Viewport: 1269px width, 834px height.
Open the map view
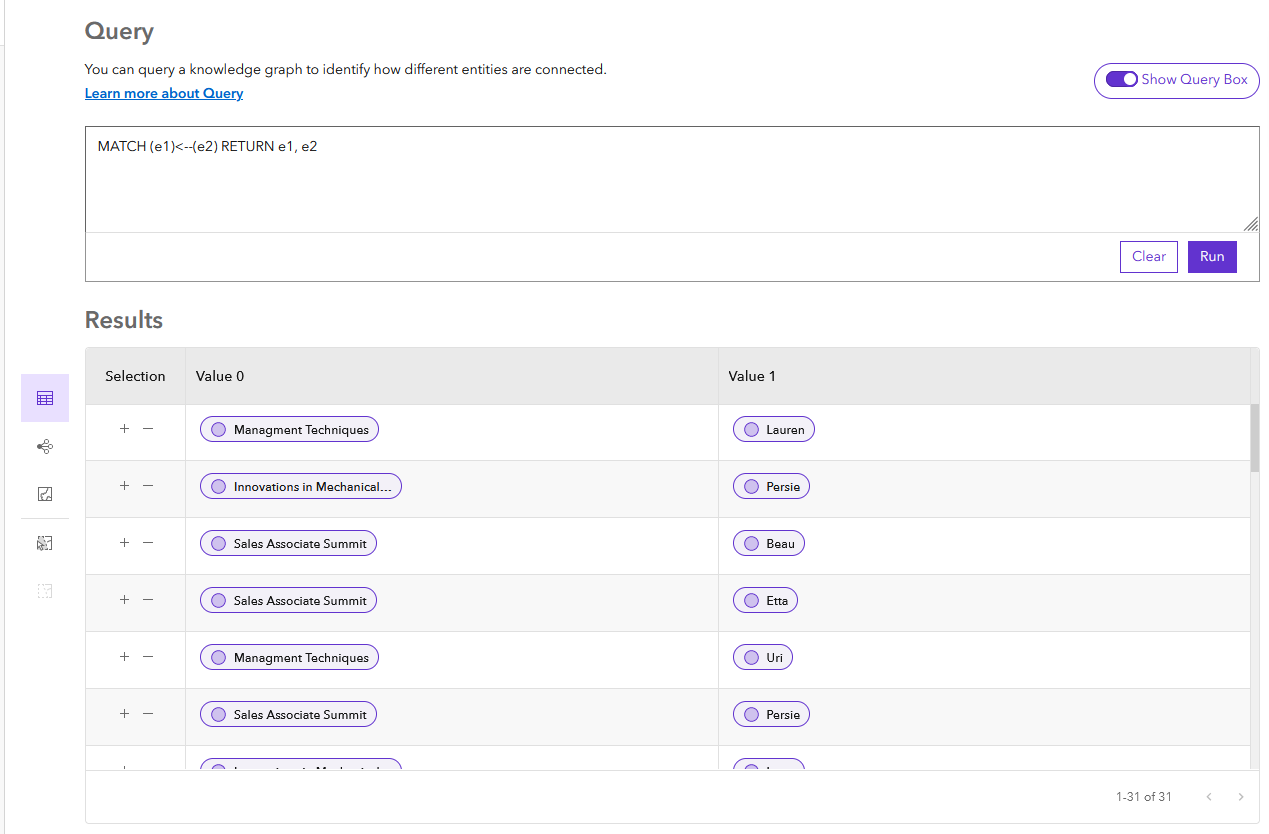coord(44,493)
